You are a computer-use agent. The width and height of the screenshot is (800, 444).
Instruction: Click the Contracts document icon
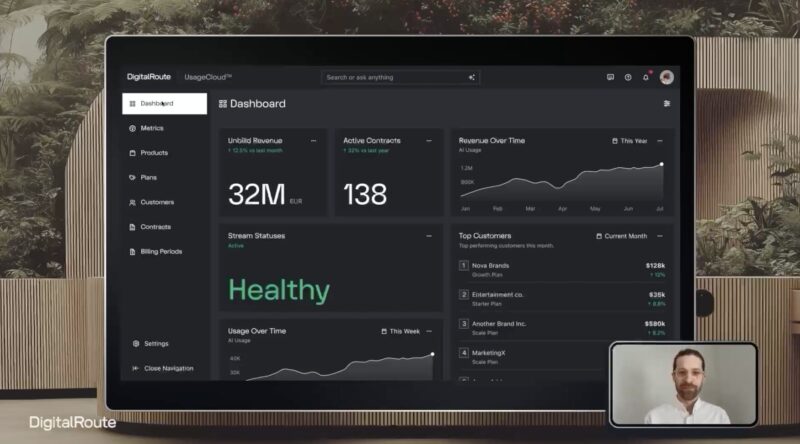coord(132,227)
